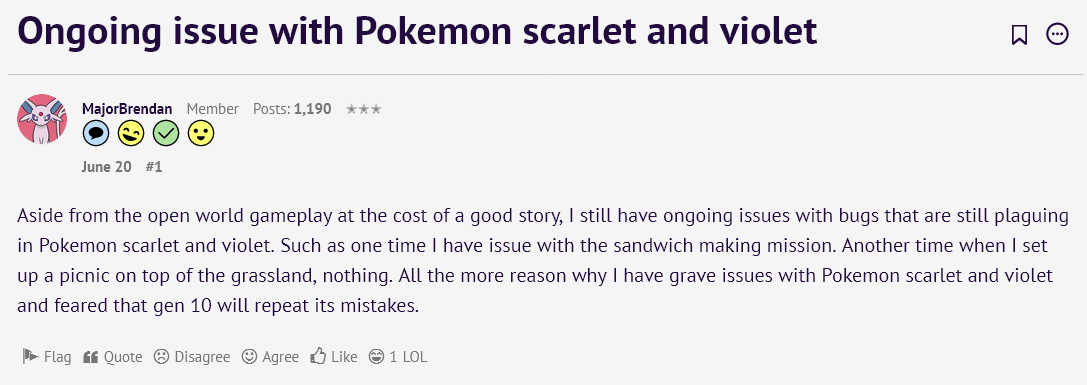Open the June 20 post permalink
Image resolution: width=1087 pixels, height=385 pixels.
click(x=106, y=167)
